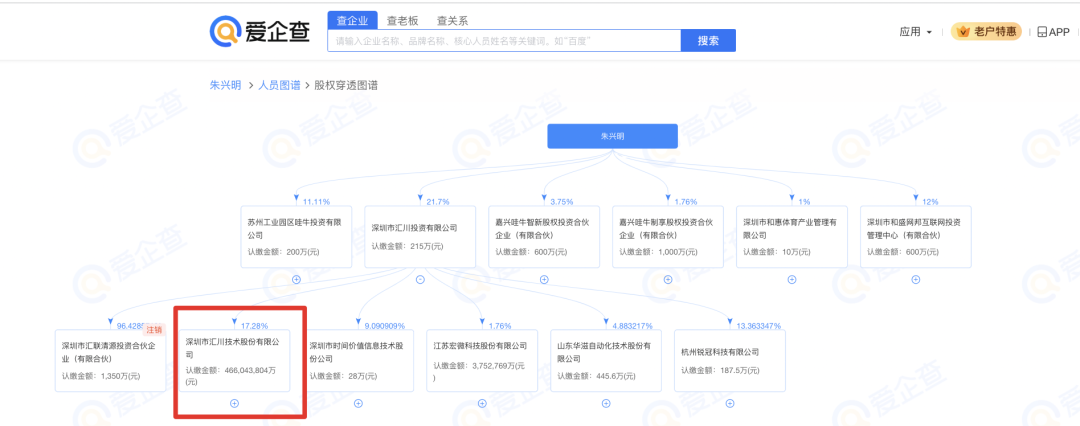The height and width of the screenshot is (426, 1080).
Task: Open the 应用 dropdown menu
Action: [915, 32]
